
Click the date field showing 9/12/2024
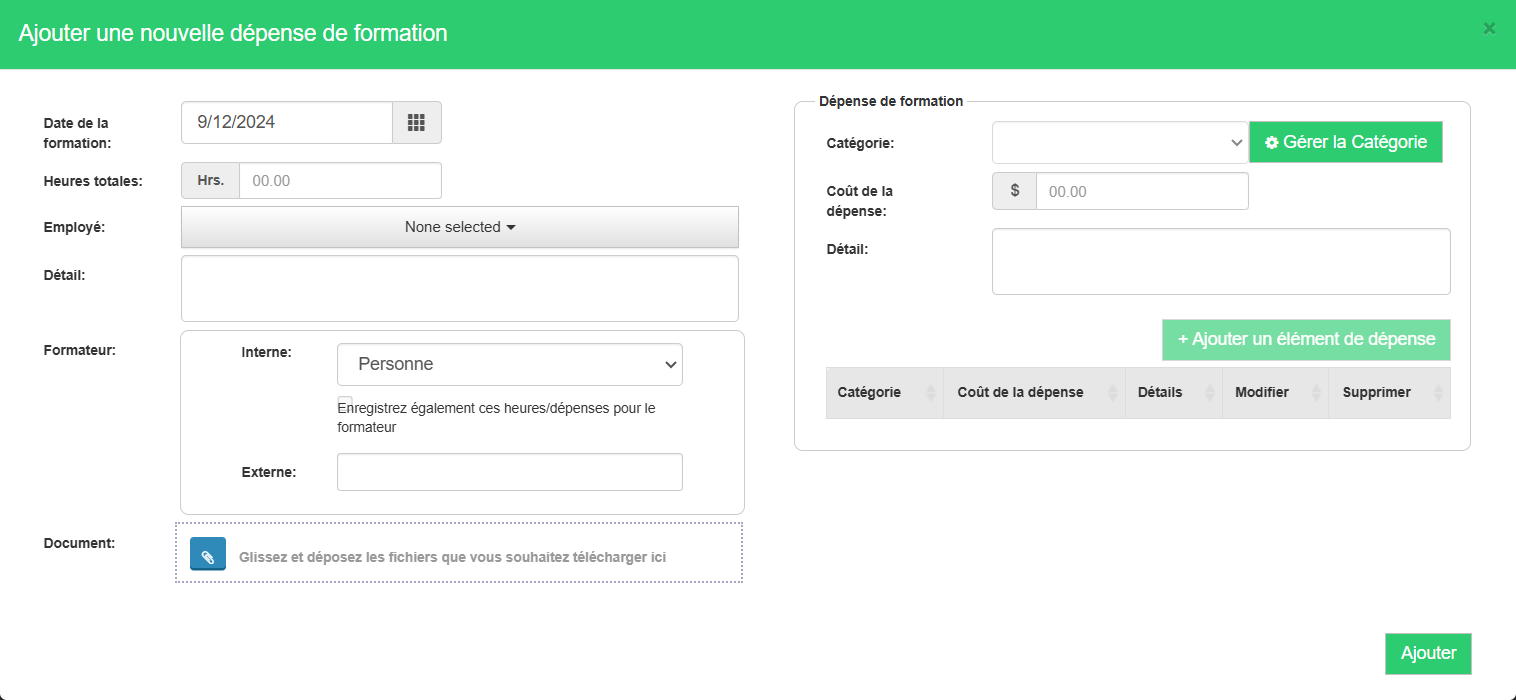[287, 123]
